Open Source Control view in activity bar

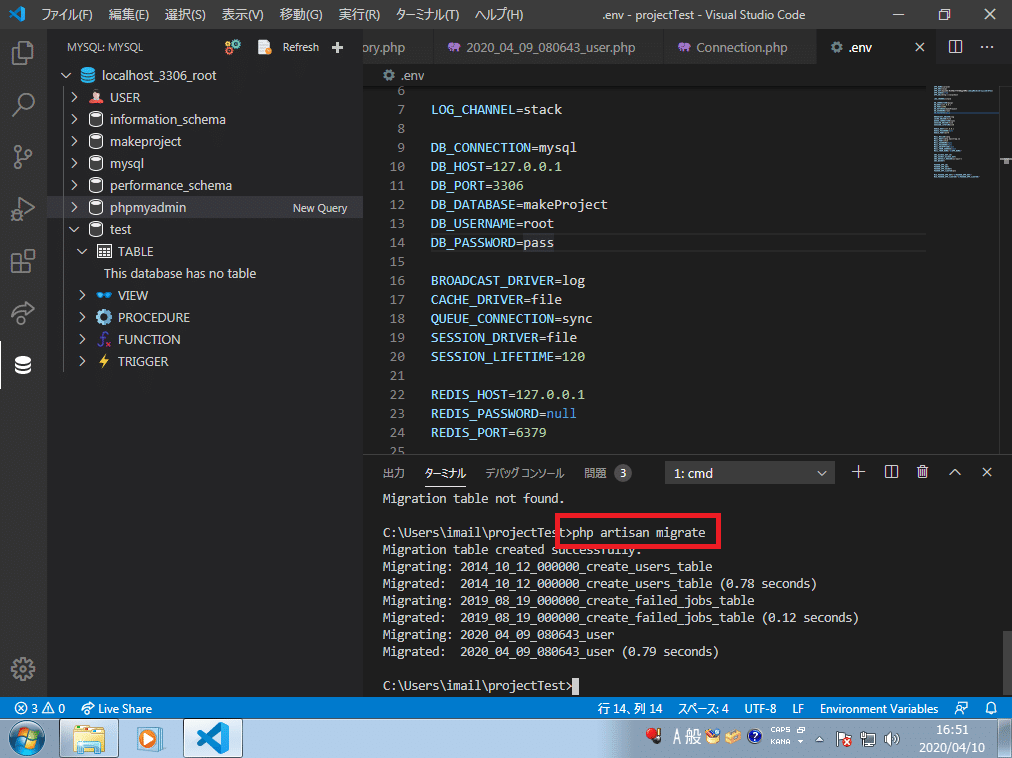[x=23, y=157]
